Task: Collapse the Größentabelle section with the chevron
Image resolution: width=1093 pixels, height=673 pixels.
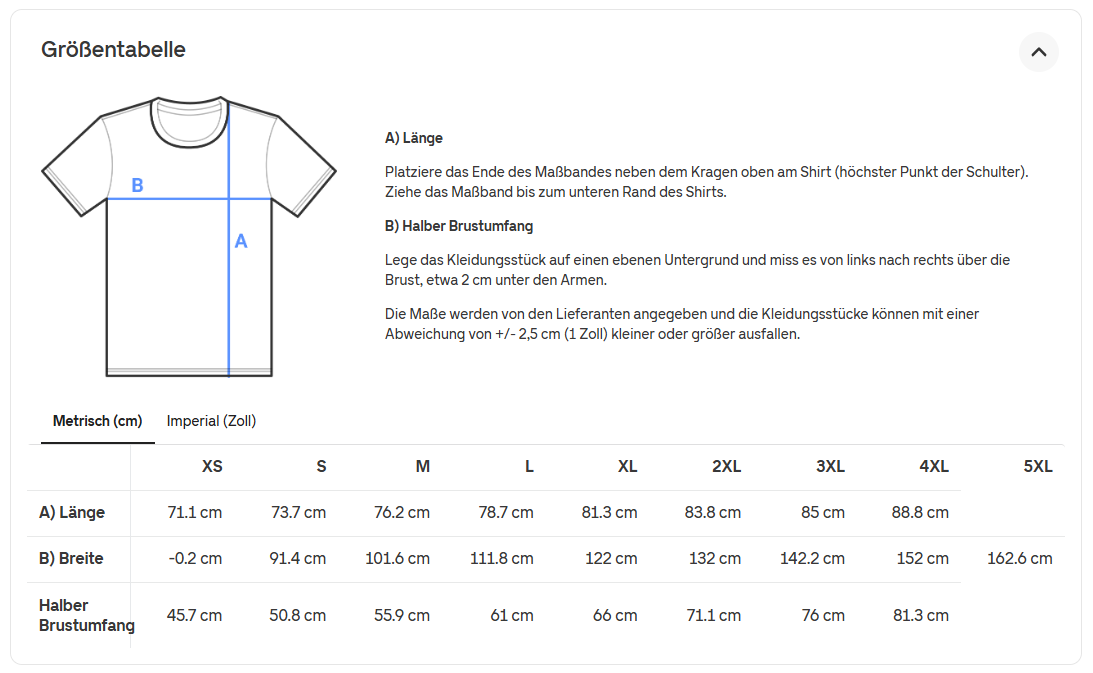Action: 1038,52
